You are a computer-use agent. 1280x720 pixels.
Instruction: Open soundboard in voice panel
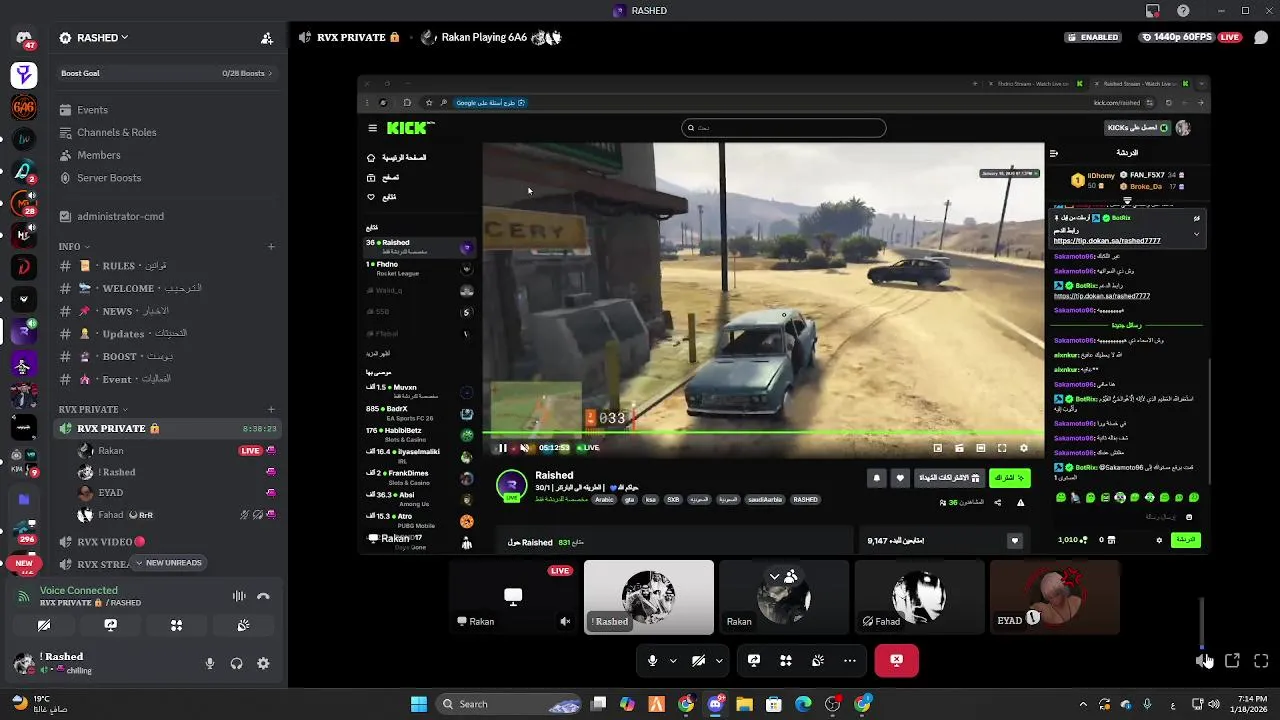(243, 625)
